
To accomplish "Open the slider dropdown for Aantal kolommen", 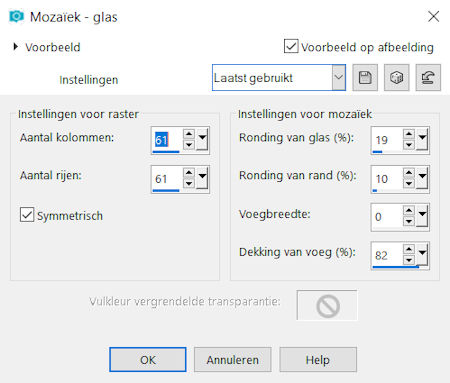I will click(x=202, y=138).
